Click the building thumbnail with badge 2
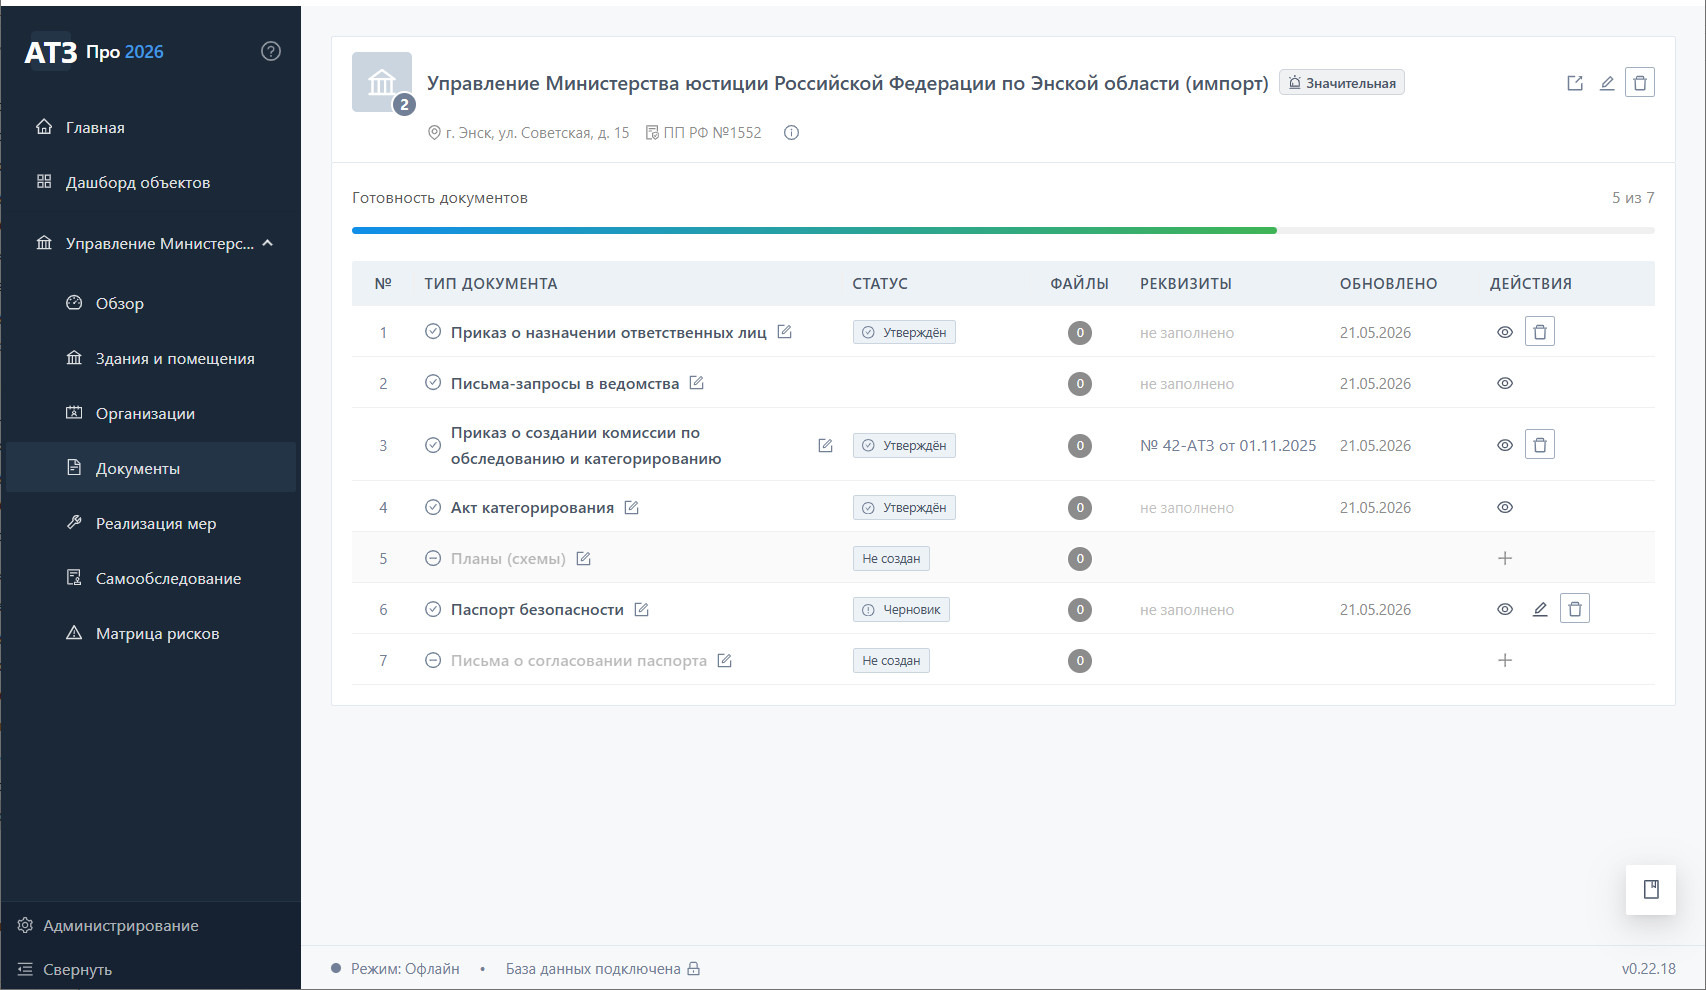This screenshot has width=1706, height=990. (382, 82)
